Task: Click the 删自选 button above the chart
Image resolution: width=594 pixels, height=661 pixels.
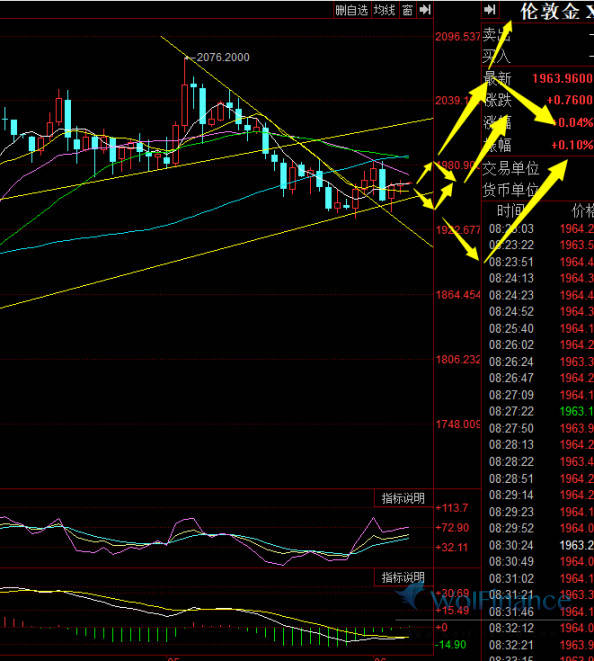Action: pos(352,10)
